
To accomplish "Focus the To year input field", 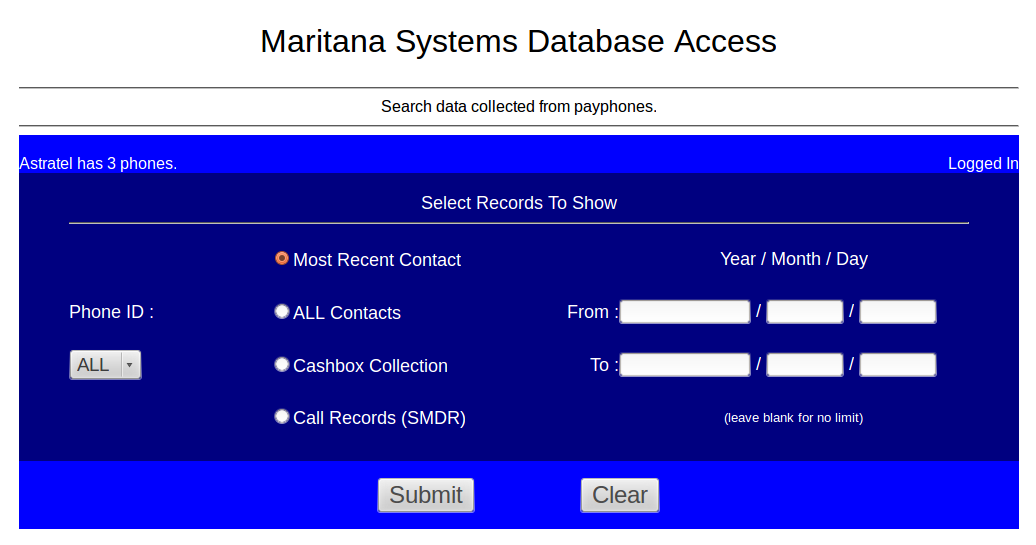I will coord(685,365).
